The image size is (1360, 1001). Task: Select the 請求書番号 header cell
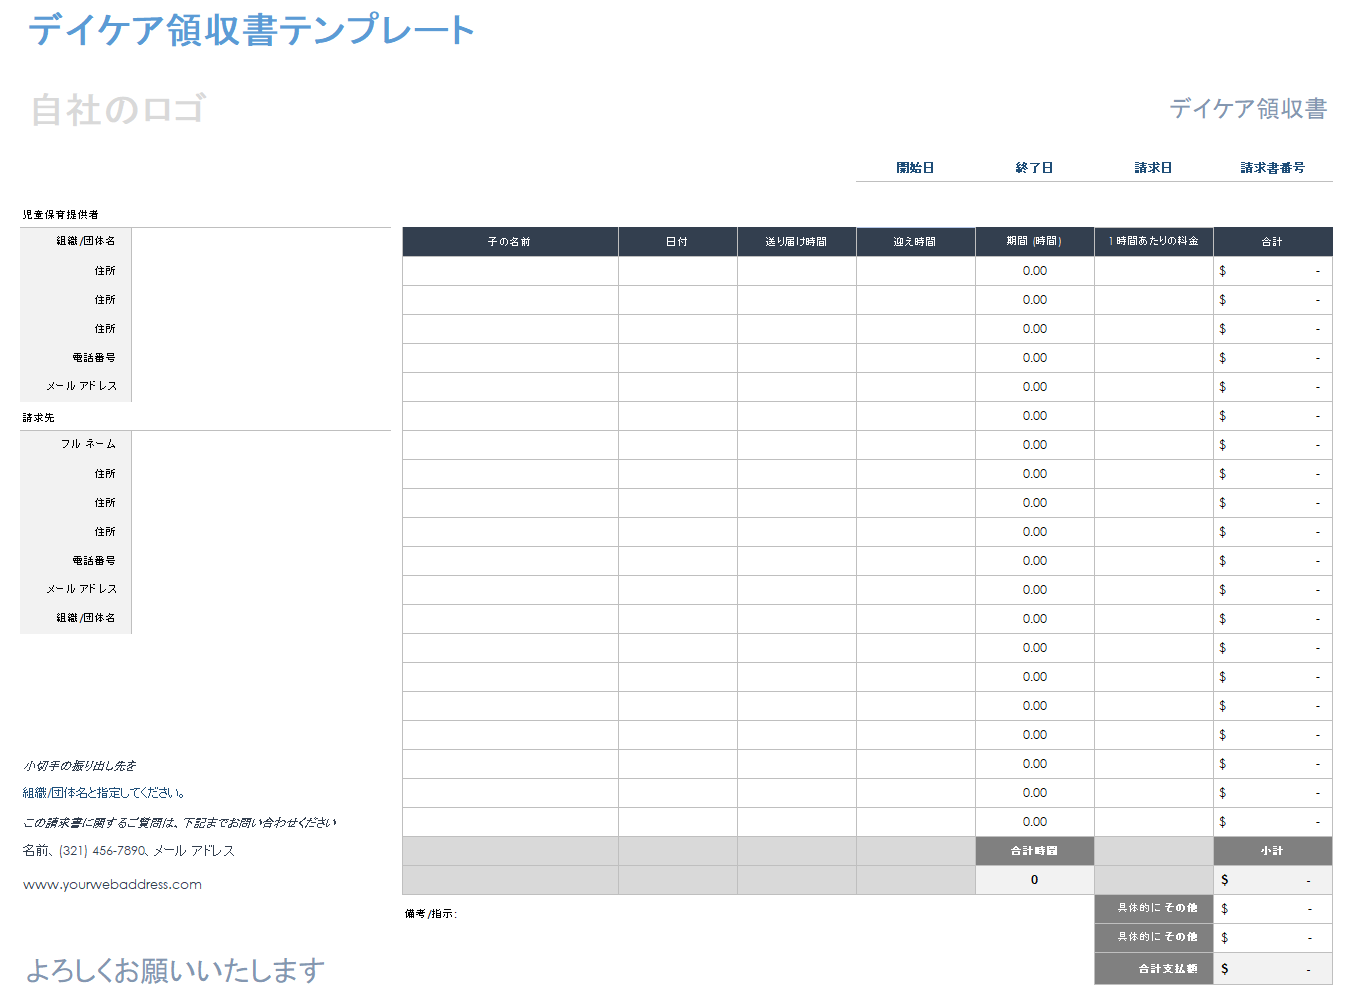pyautogui.click(x=1273, y=168)
